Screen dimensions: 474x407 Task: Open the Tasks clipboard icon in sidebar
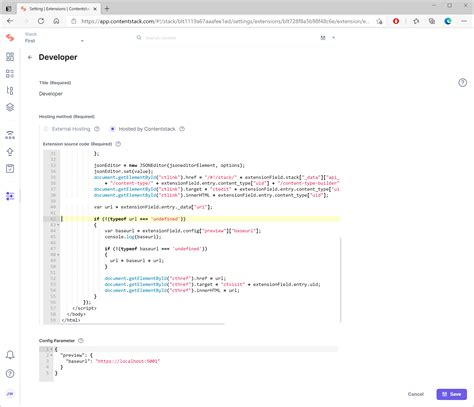click(10, 169)
